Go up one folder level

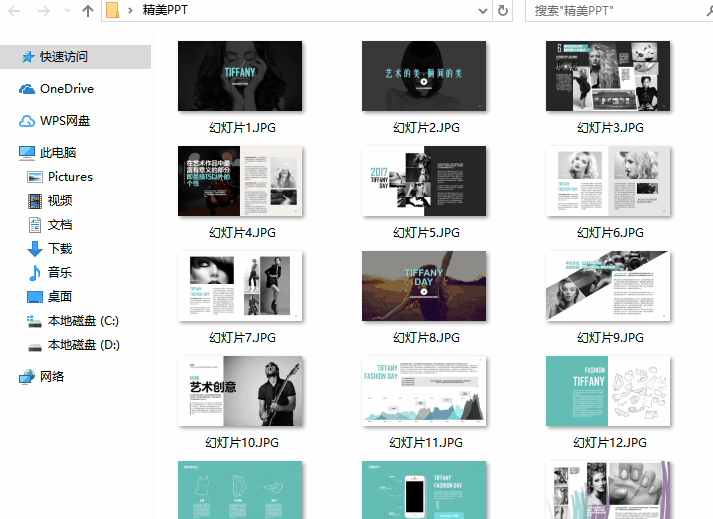click(x=87, y=10)
